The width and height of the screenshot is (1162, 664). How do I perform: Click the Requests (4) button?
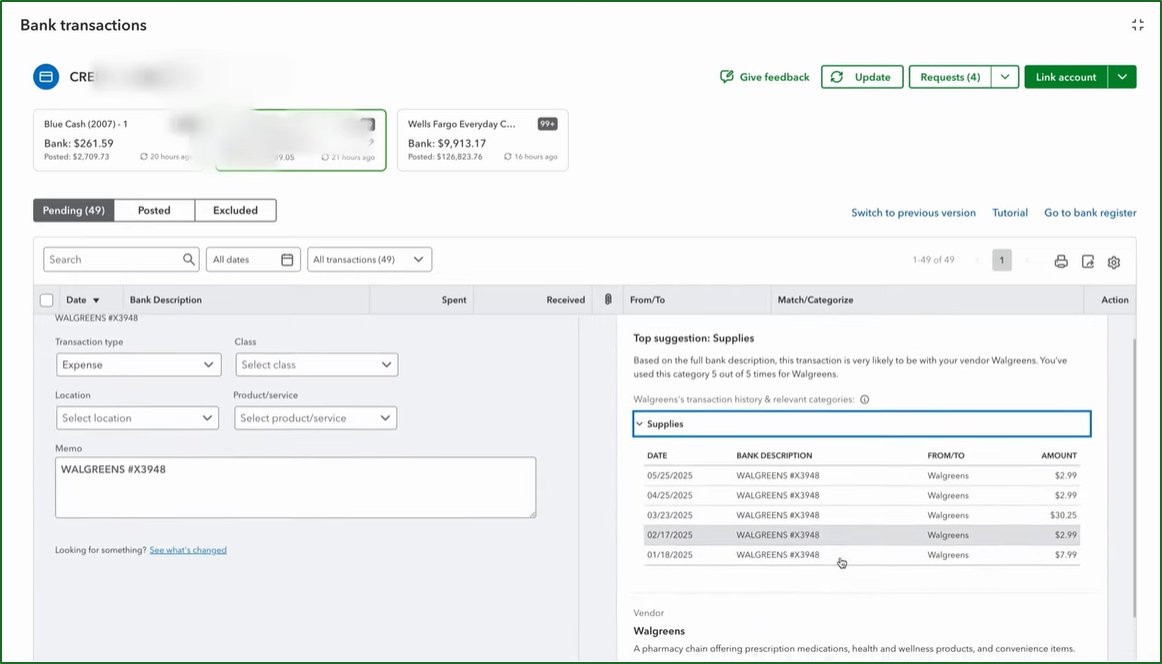[950, 77]
